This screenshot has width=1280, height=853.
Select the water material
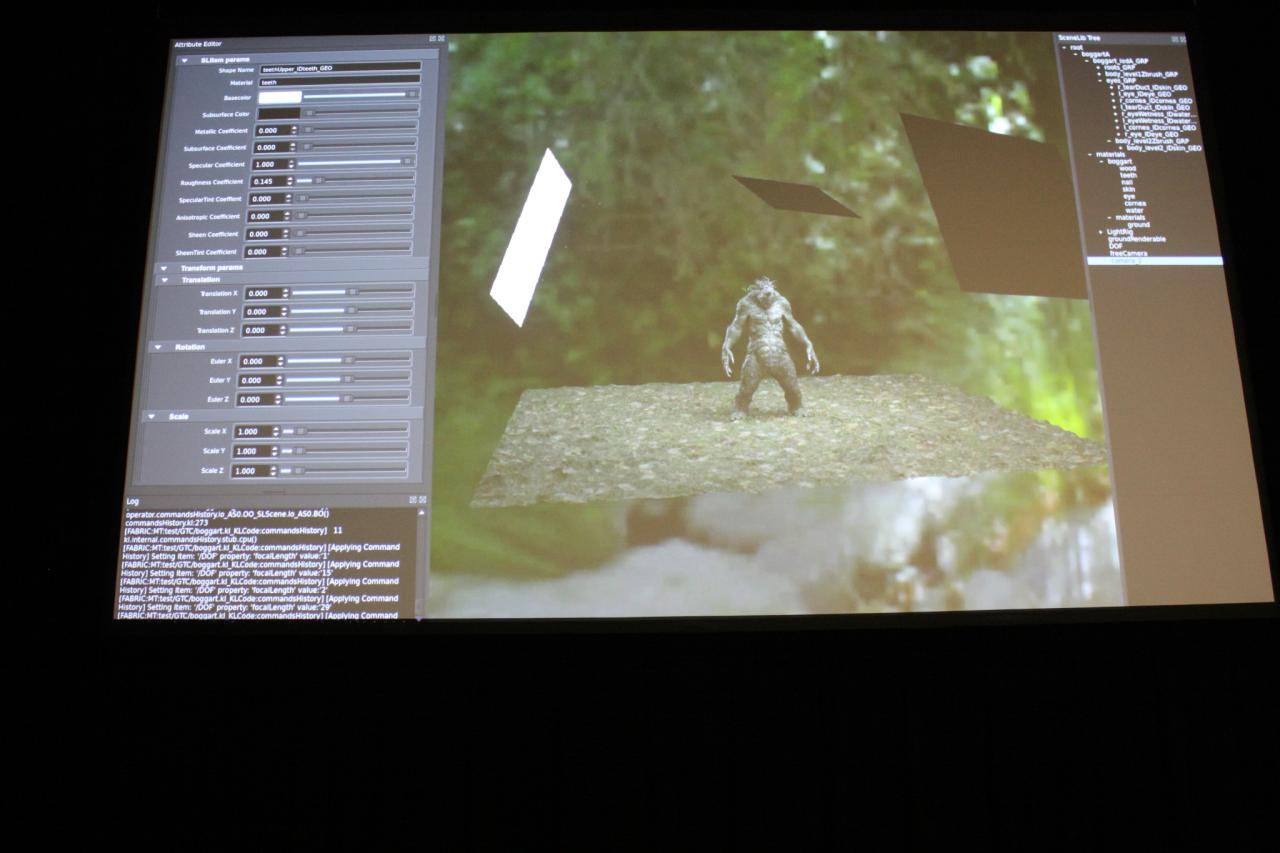coord(1134,210)
